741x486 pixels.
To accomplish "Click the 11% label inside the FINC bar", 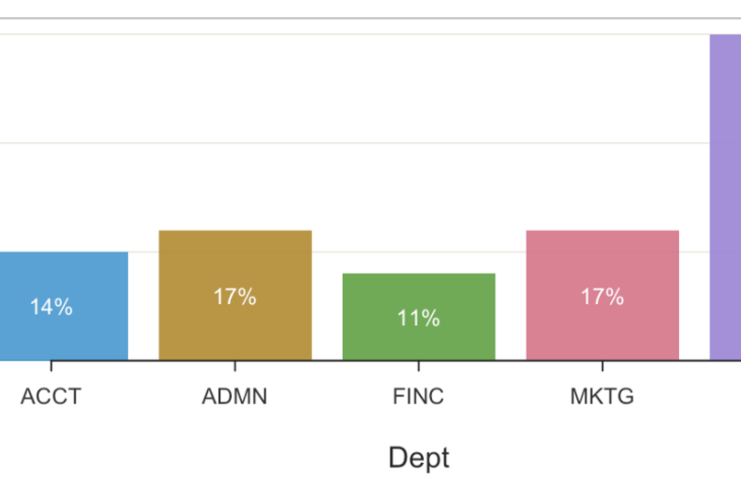I will click(x=418, y=318).
